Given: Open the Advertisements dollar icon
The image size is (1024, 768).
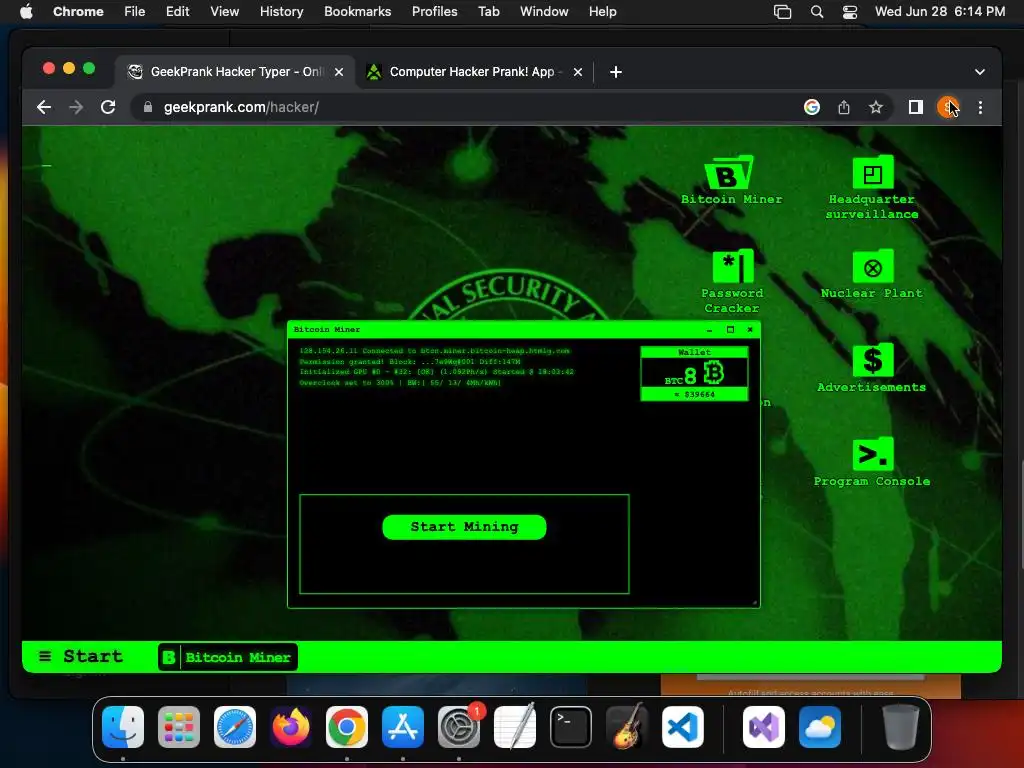Looking at the screenshot, I should (872, 368).
